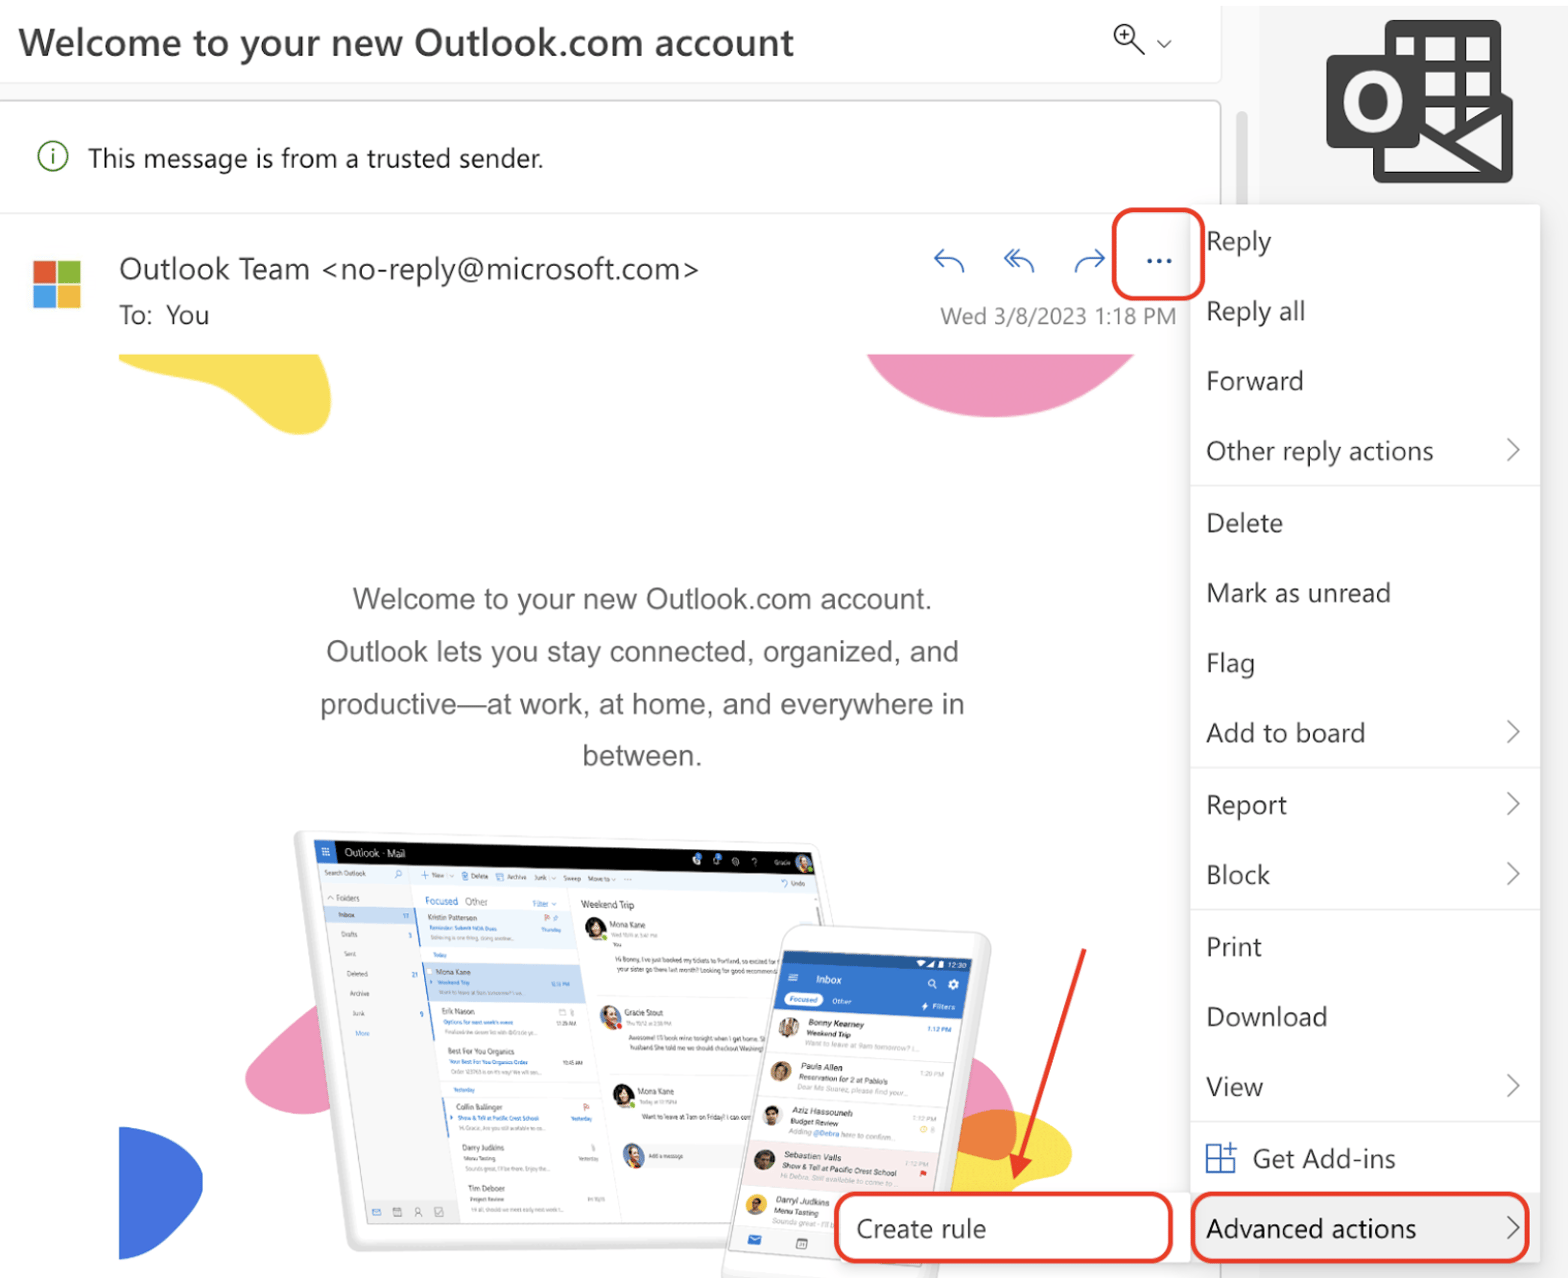Select Reply all from the menu
1568x1278 pixels.
(x=1364, y=312)
